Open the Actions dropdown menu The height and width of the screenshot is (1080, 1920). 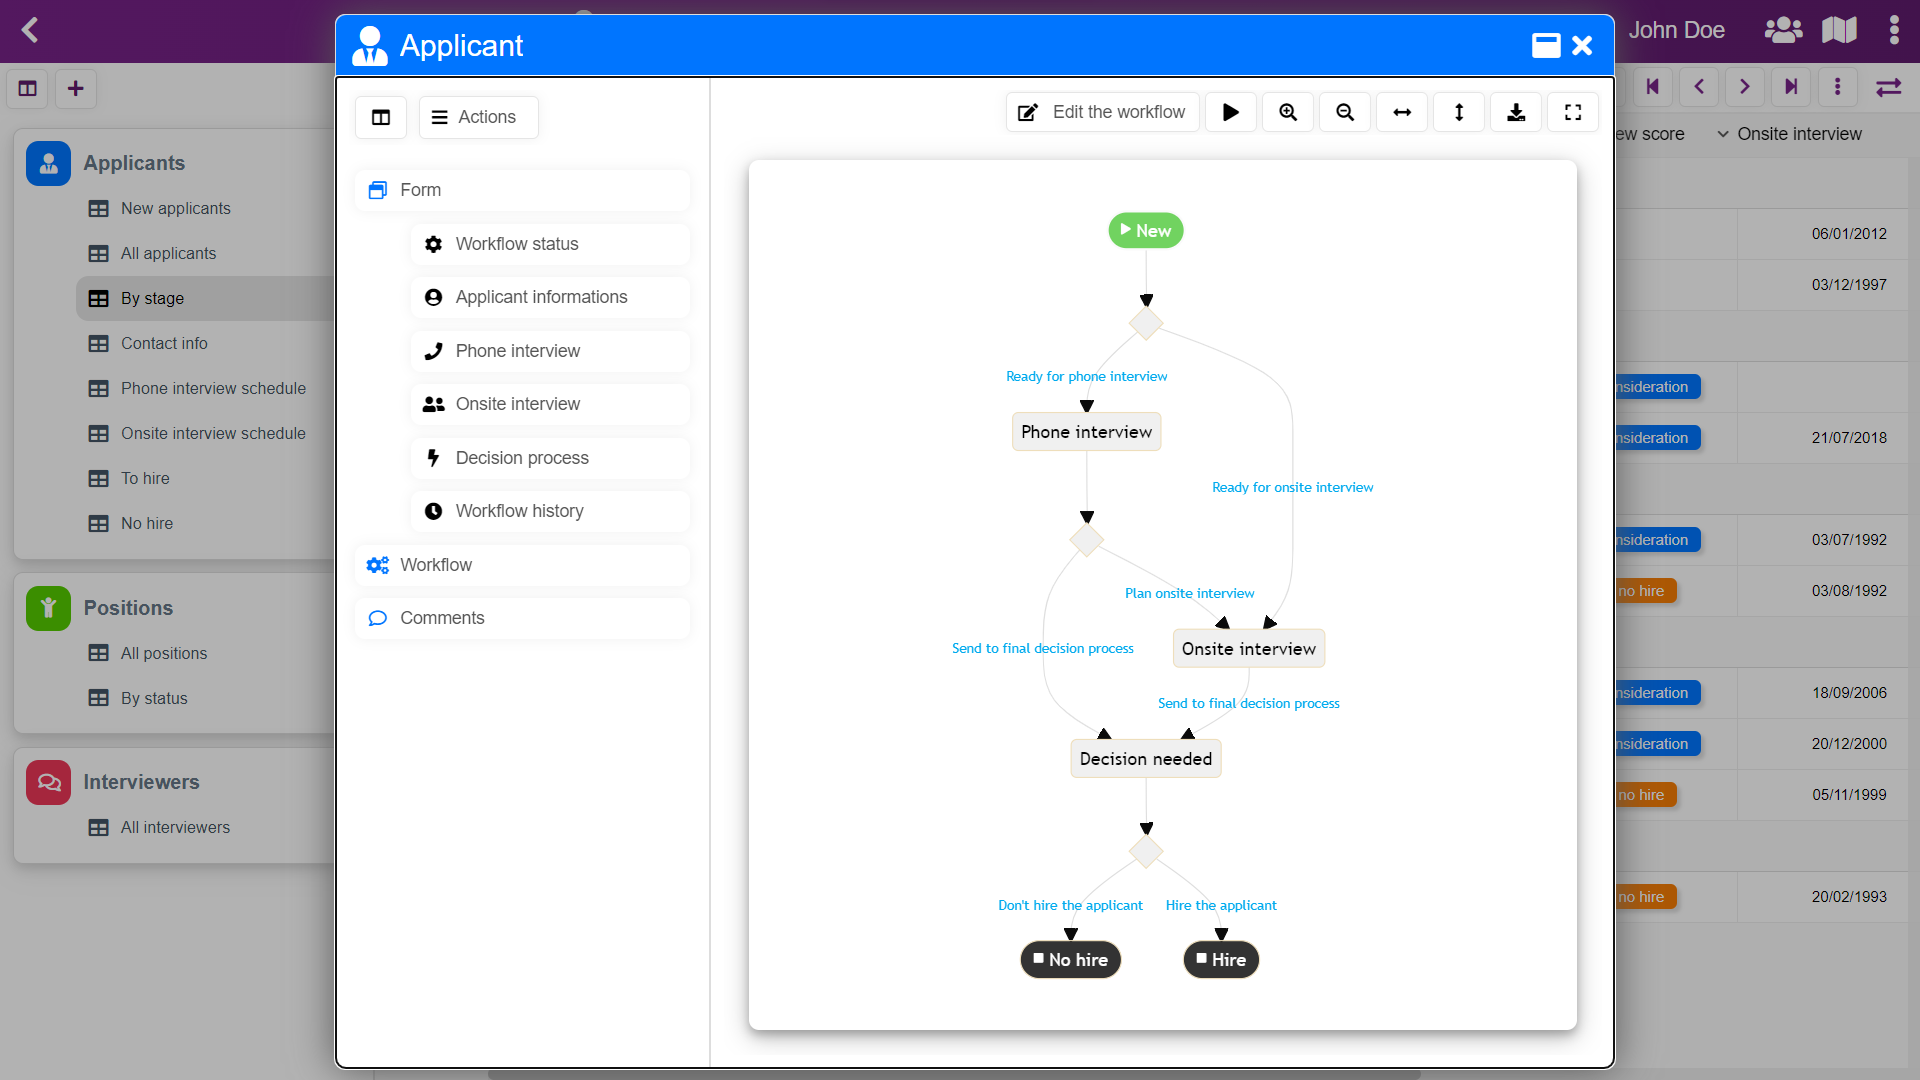(477, 117)
